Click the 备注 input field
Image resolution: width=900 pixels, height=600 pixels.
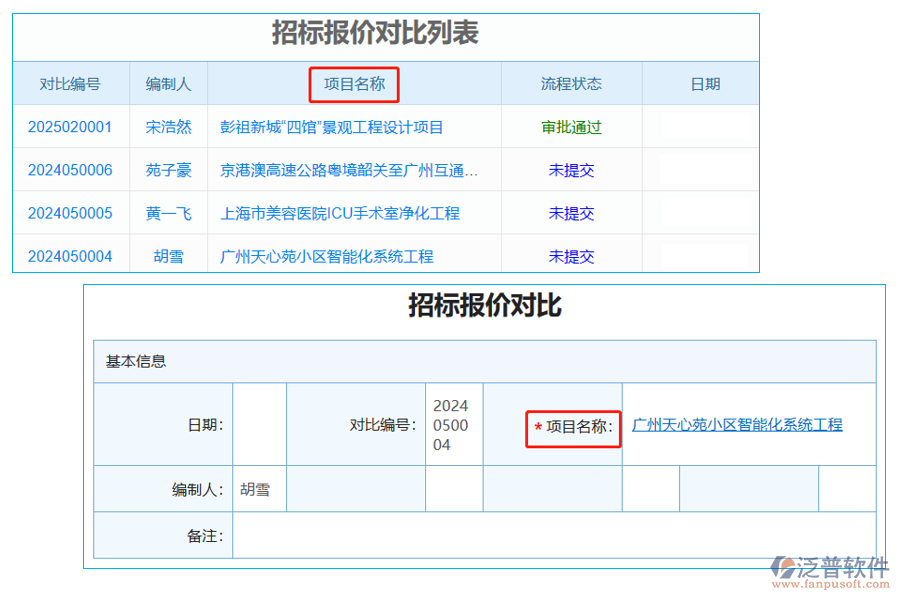point(500,535)
